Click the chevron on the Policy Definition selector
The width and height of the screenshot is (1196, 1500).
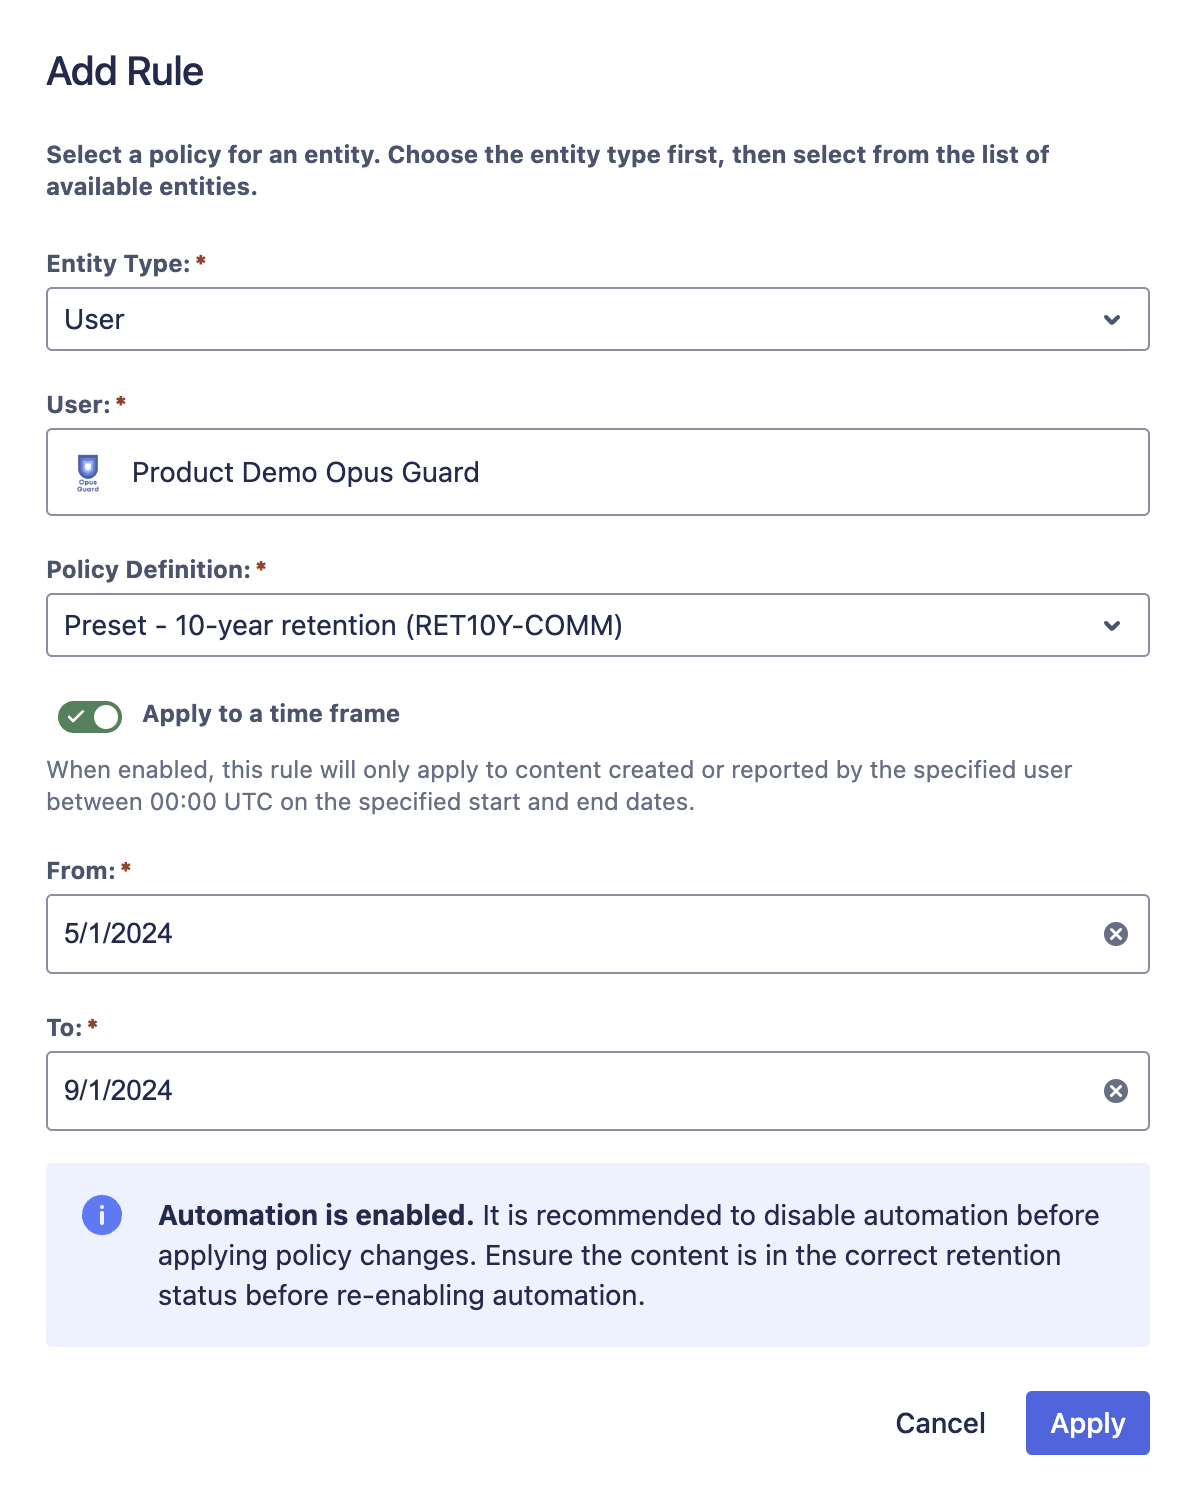(1113, 625)
